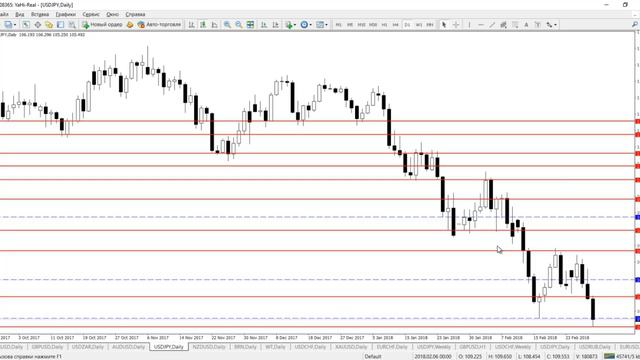This screenshot has height=360, width=640.
Task: Select the text label tool
Action: pos(538,25)
